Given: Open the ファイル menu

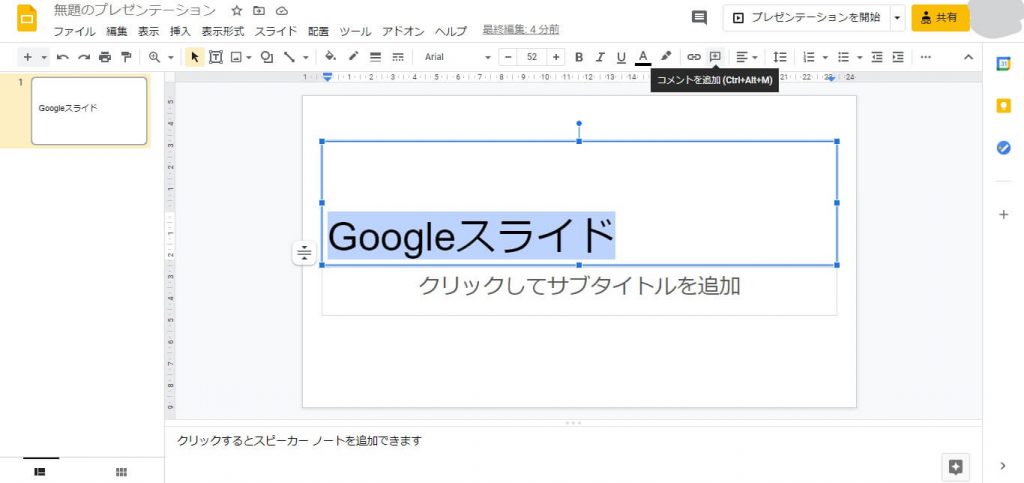Looking at the screenshot, I should click(74, 31).
